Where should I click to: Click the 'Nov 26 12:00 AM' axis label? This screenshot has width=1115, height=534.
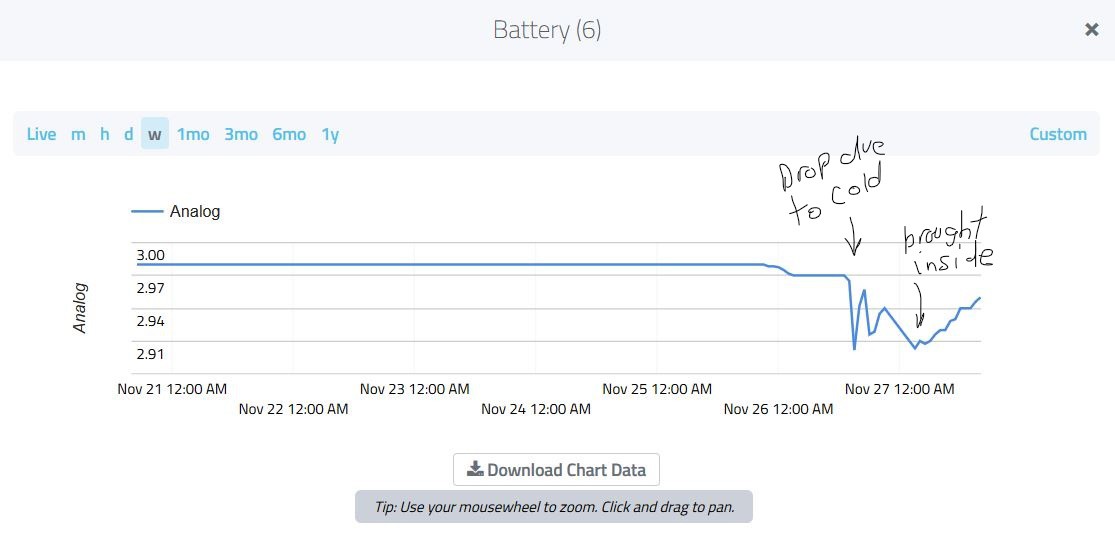click(778, 409)
